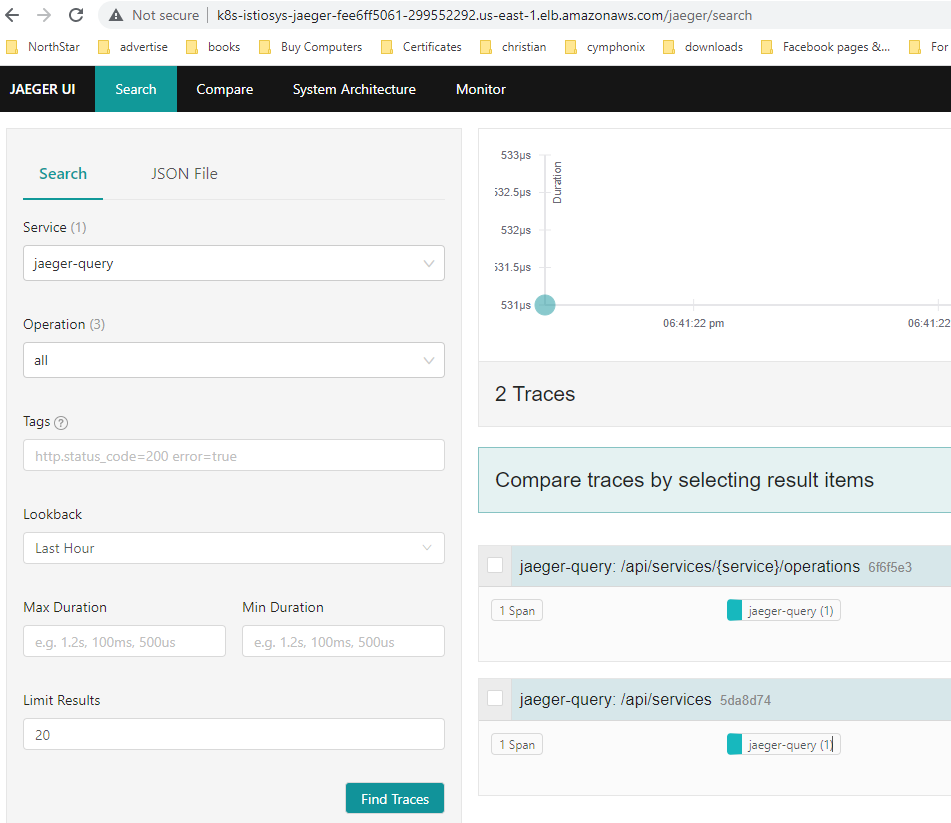Focus the Tags input field
This screenshot has width=951, height=823.
pyautogui.click(x=234, y=455)
